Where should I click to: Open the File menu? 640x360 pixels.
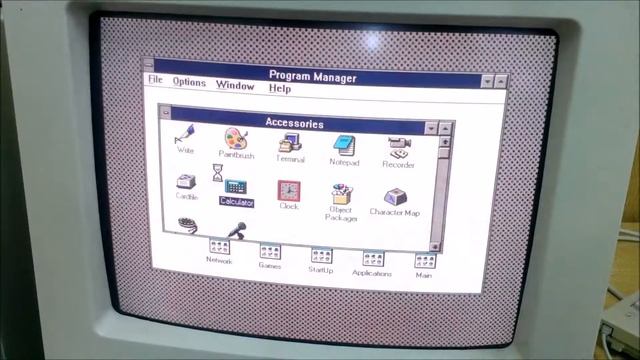pos(156,79)
